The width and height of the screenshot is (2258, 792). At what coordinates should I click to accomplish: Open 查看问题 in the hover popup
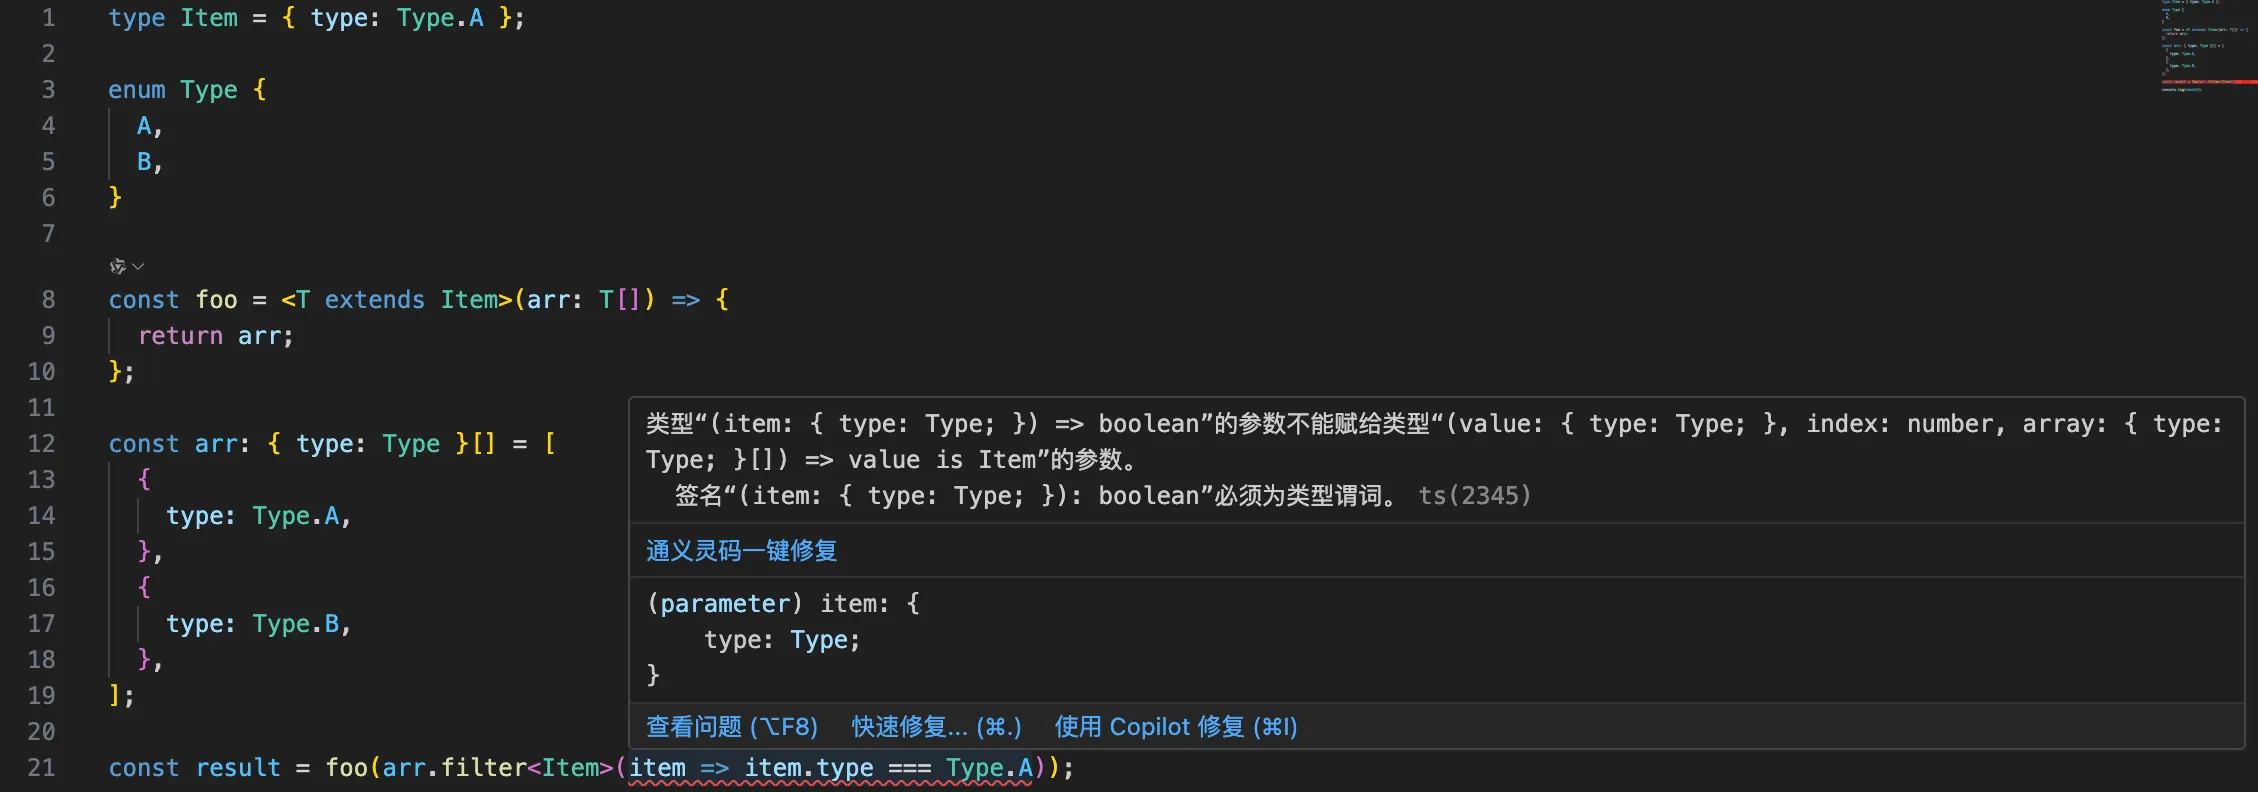coord(732,727)
